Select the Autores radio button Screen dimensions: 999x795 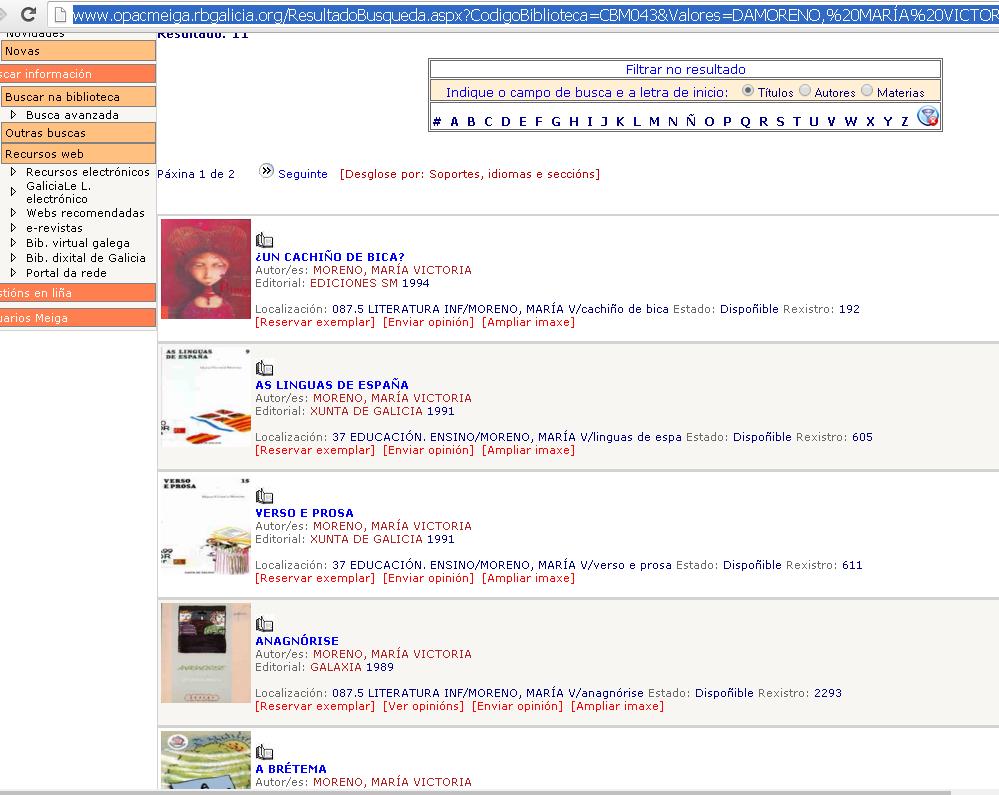pos(805,90)
